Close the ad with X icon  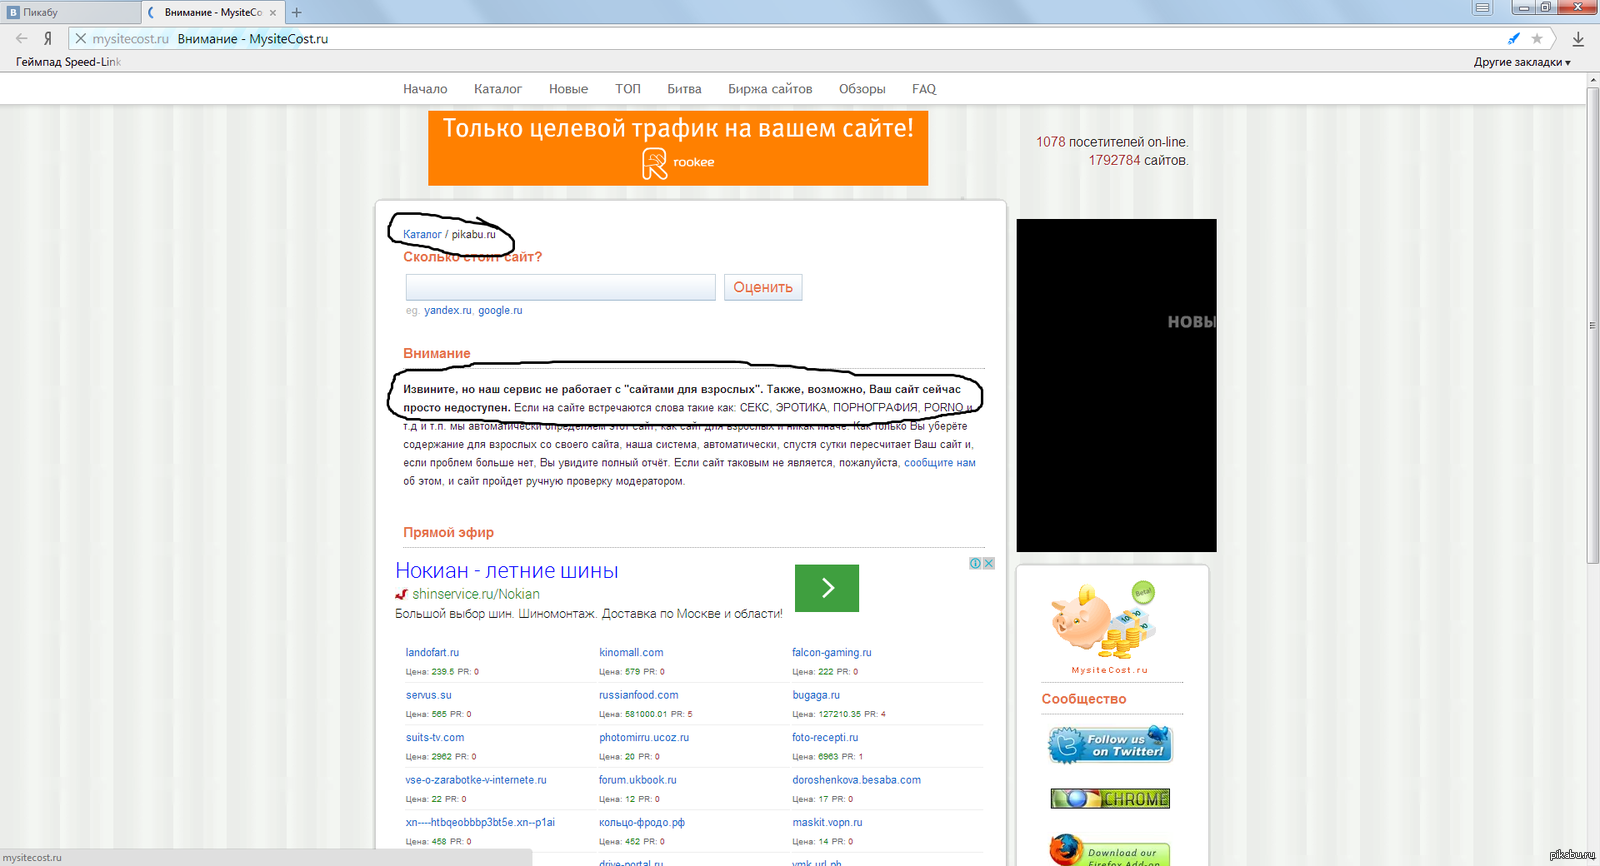(988, 563)
